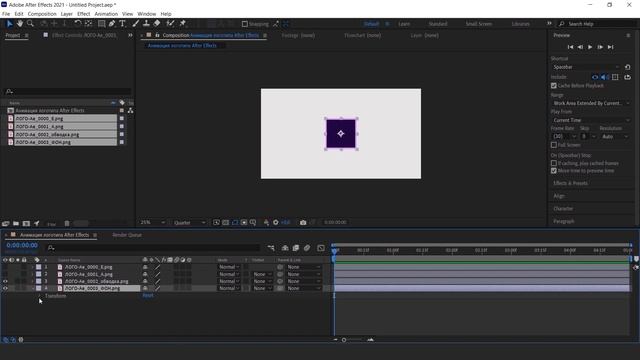Open the Preview panel menu icon
Image resolution: width=640 pixels, height=360 pixels.
click(x=628, y=36)
